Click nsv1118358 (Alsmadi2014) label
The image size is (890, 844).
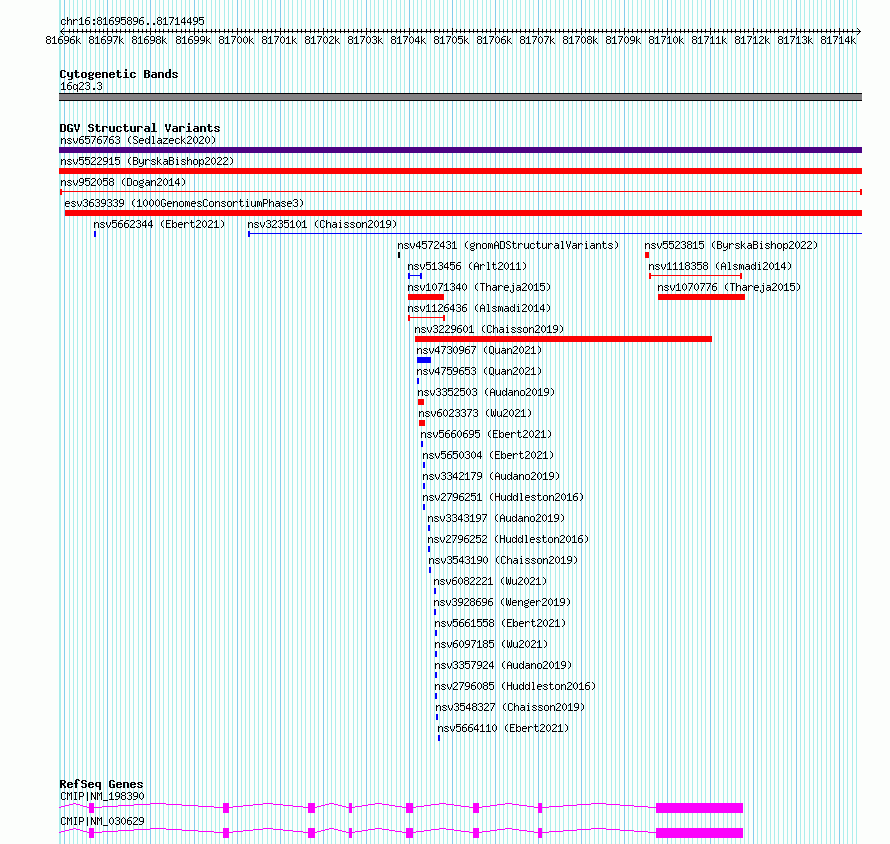tap(720, 266)
